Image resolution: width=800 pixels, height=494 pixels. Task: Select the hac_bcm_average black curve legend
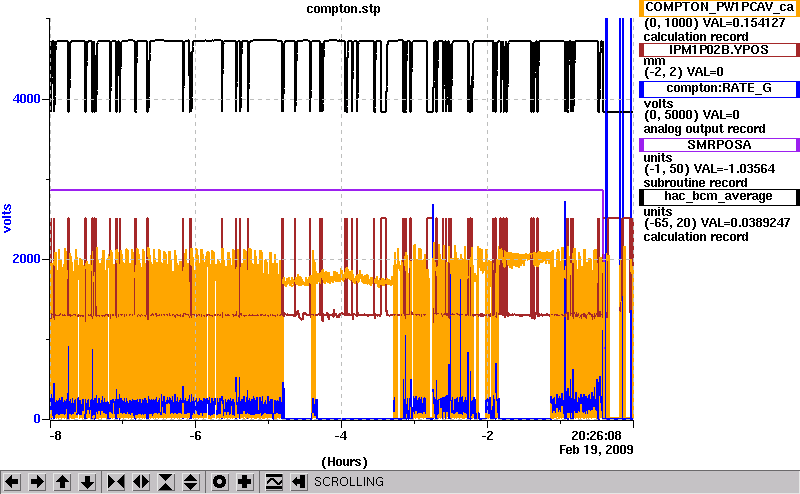point(719,197)
